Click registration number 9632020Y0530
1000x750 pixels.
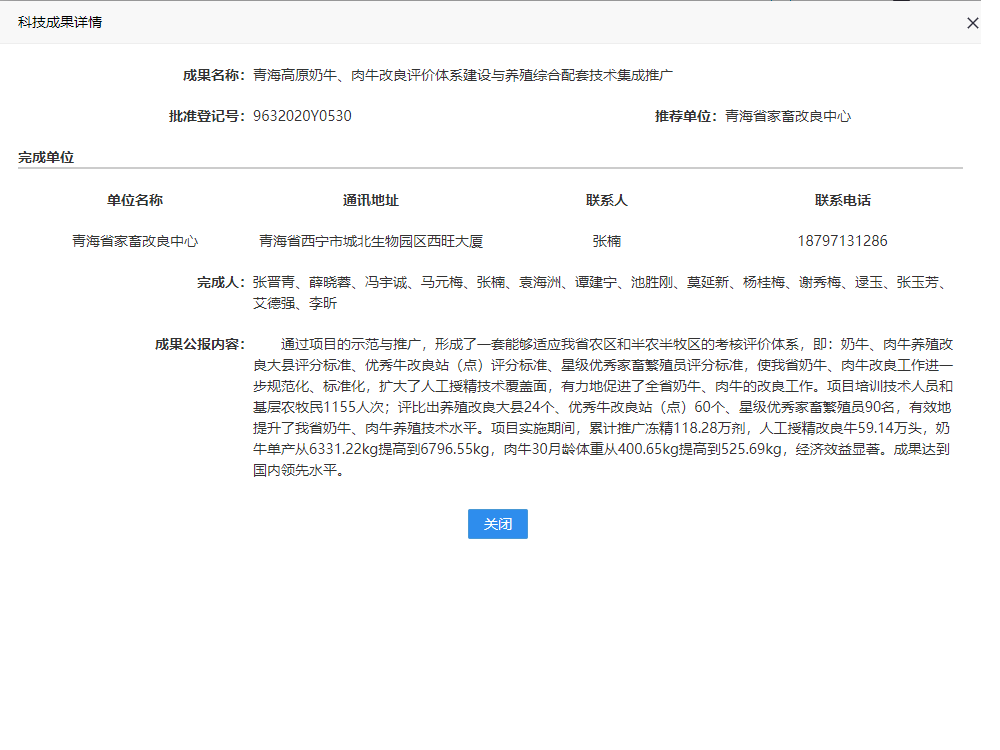(x=302, y=116)
